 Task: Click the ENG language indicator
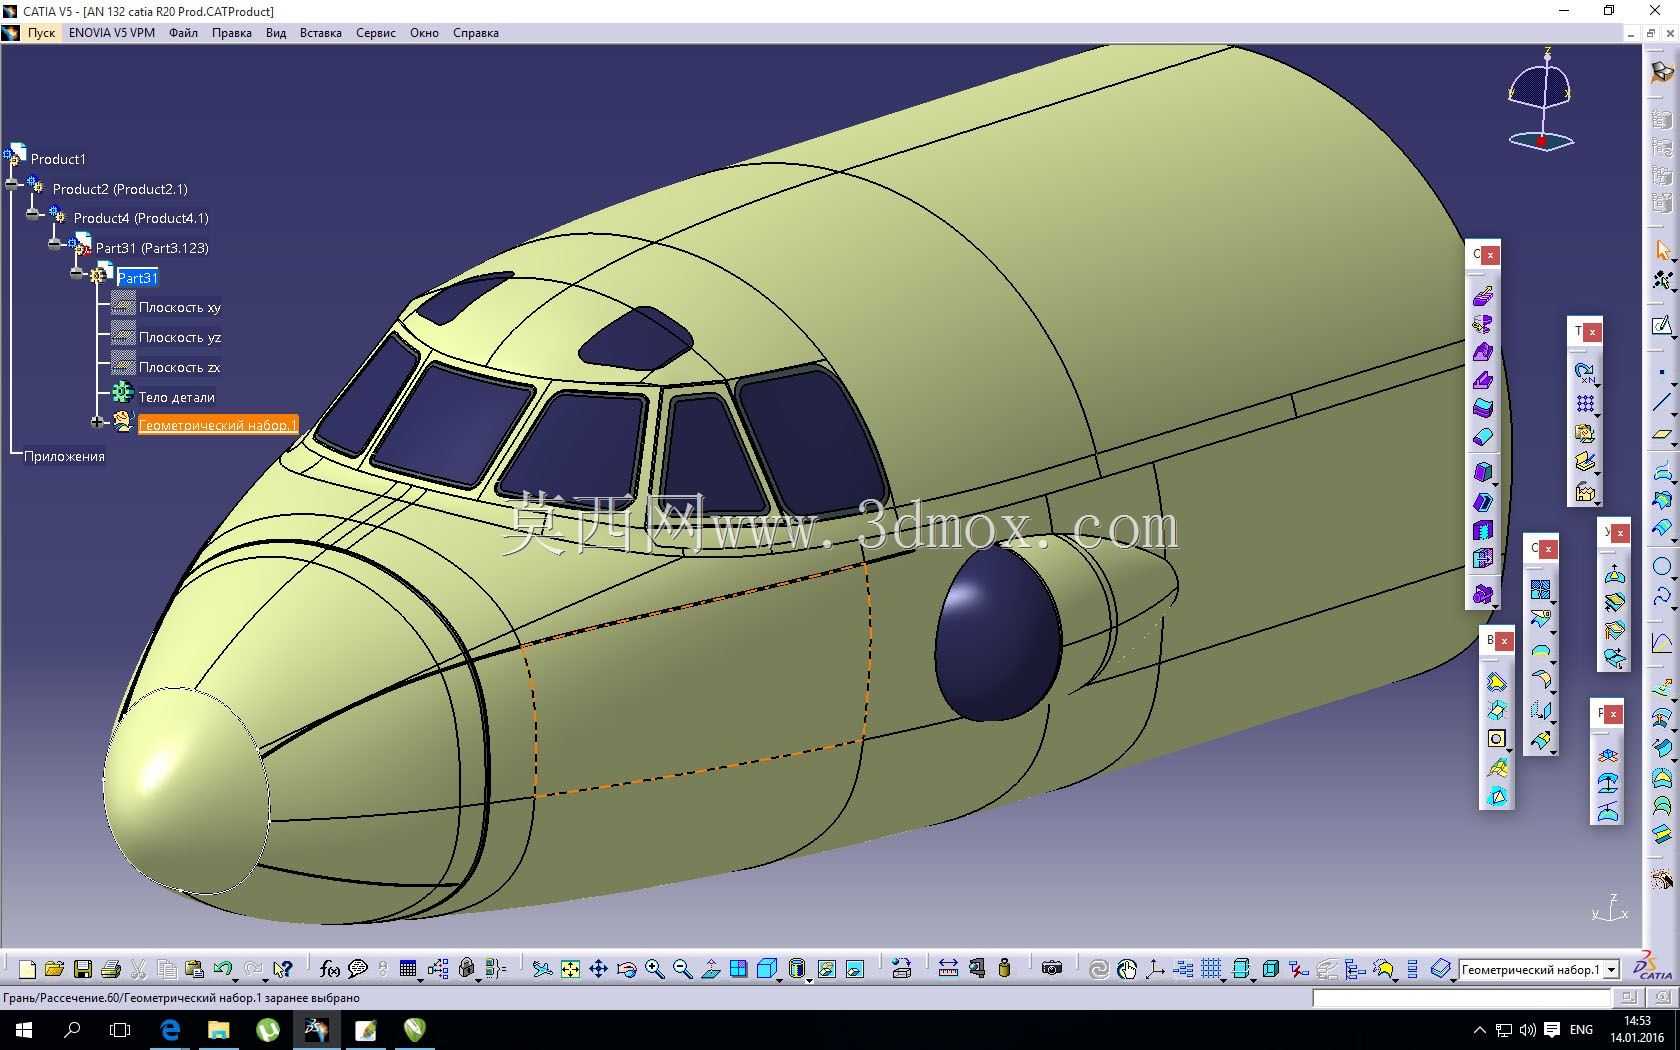(x=1581, y=1030)
